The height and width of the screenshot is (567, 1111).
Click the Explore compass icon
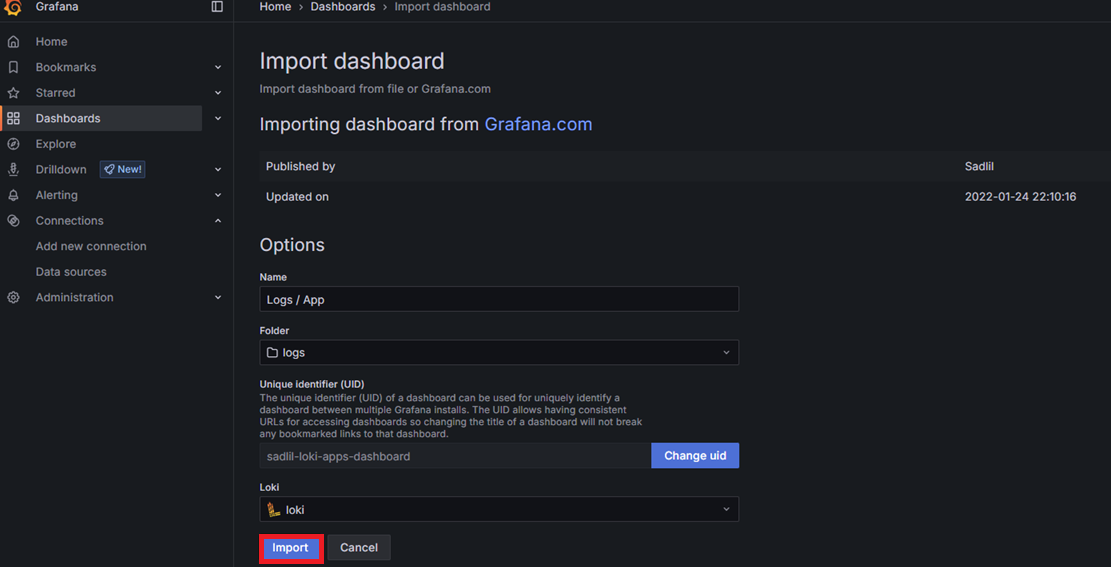point(13,144)
